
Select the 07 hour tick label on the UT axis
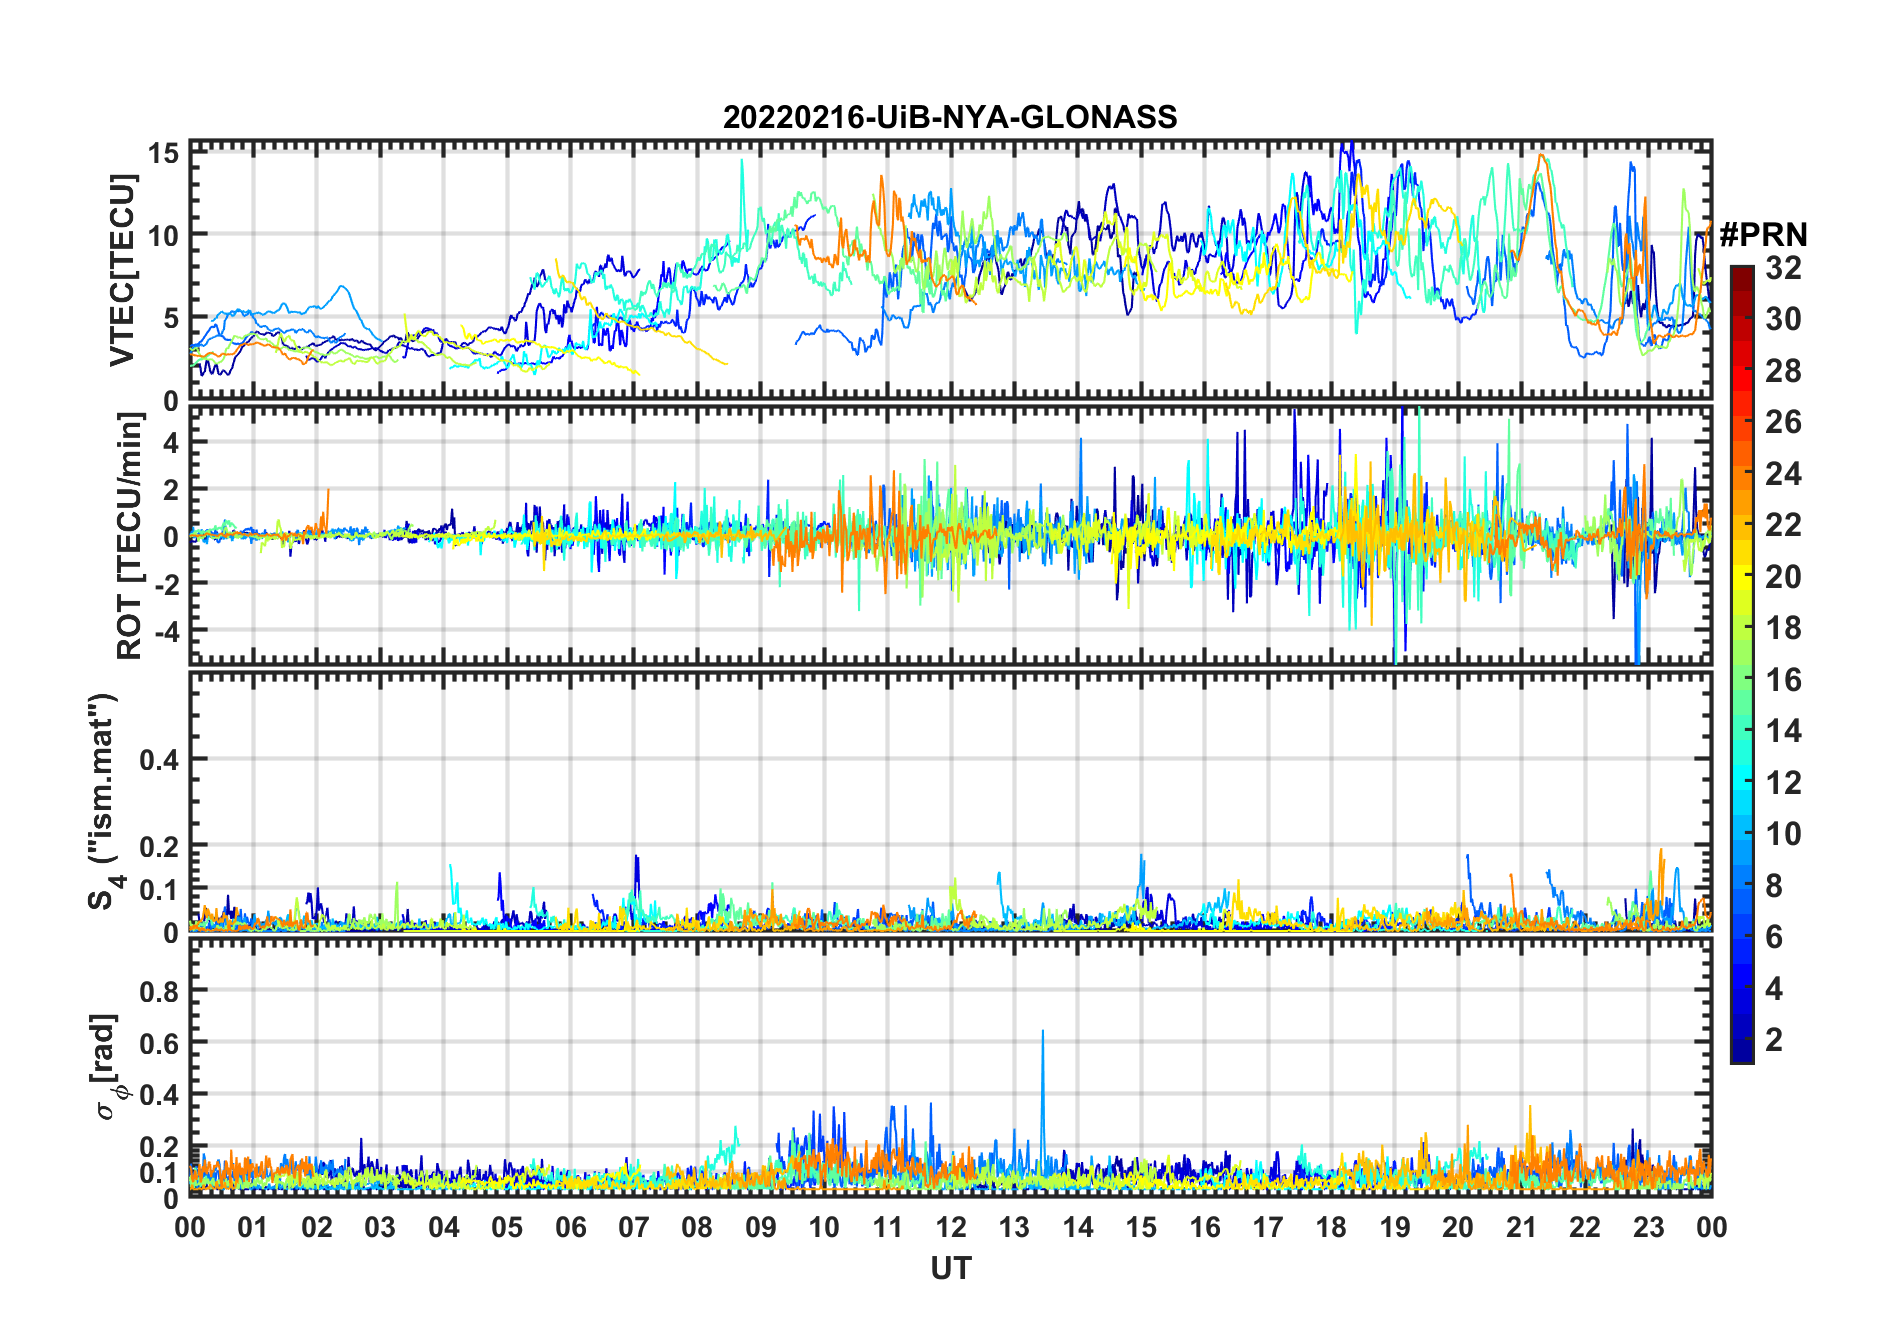coord(634,1227)
